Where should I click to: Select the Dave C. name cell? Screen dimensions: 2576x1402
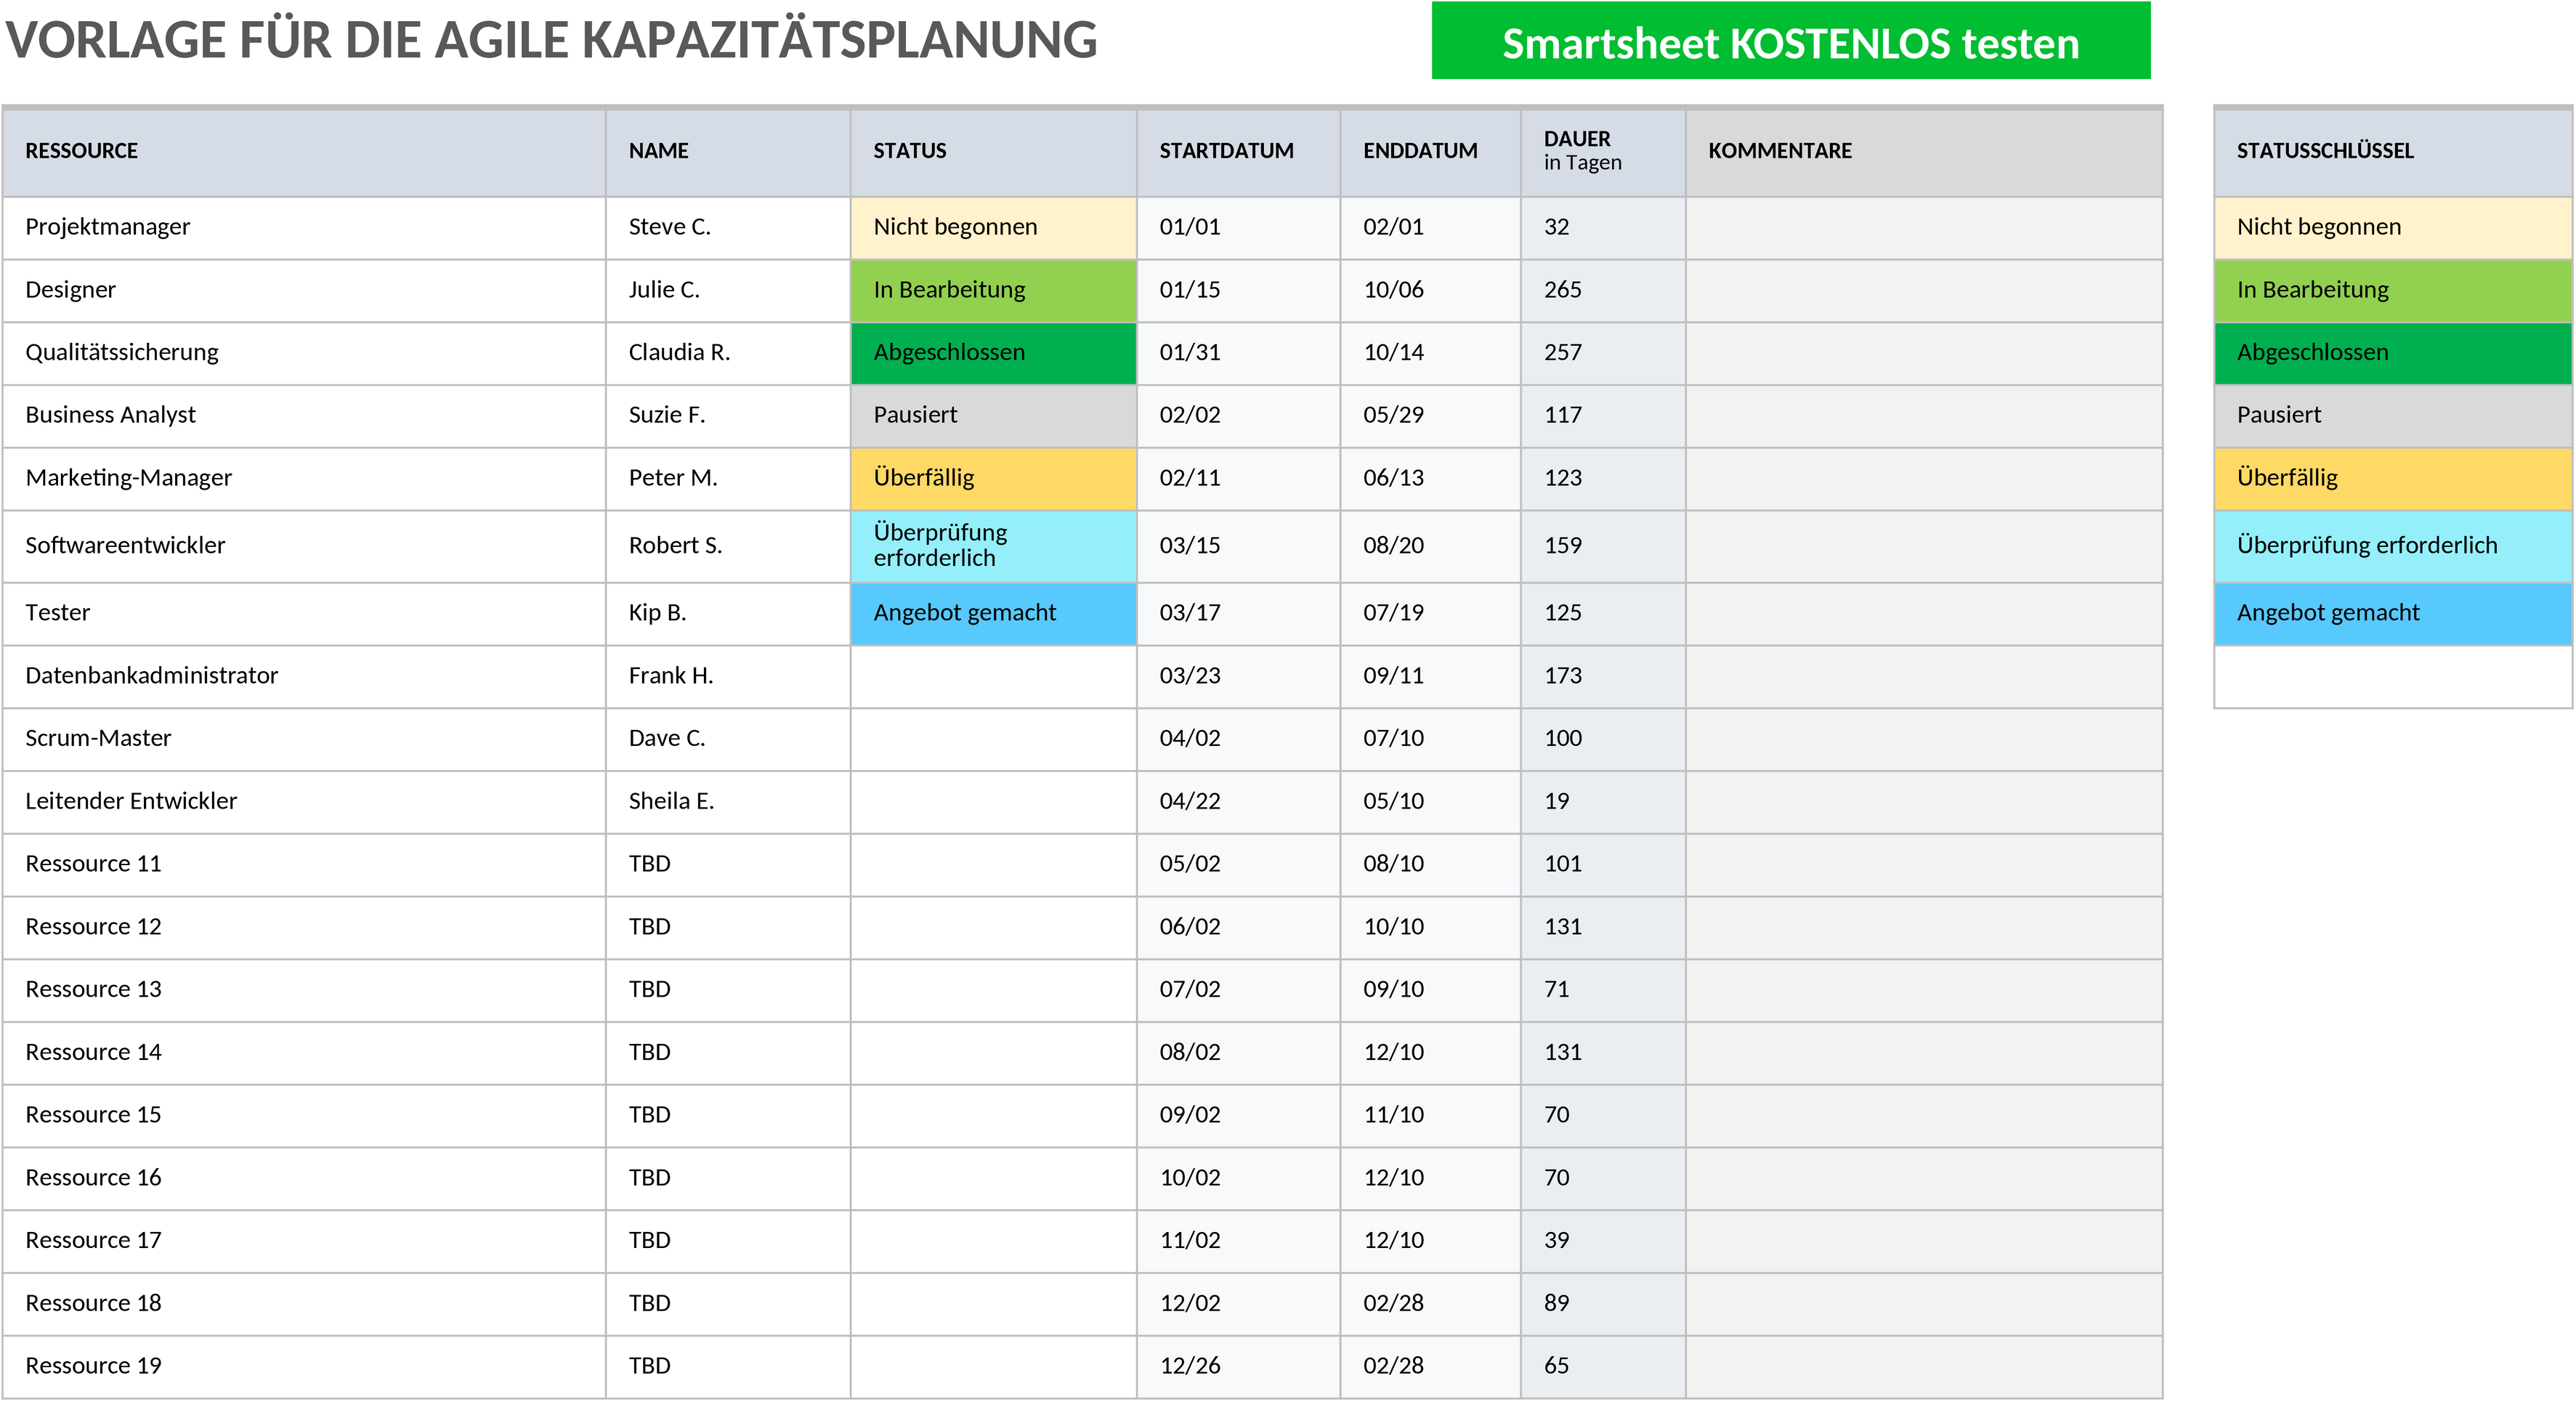point(728,739)
